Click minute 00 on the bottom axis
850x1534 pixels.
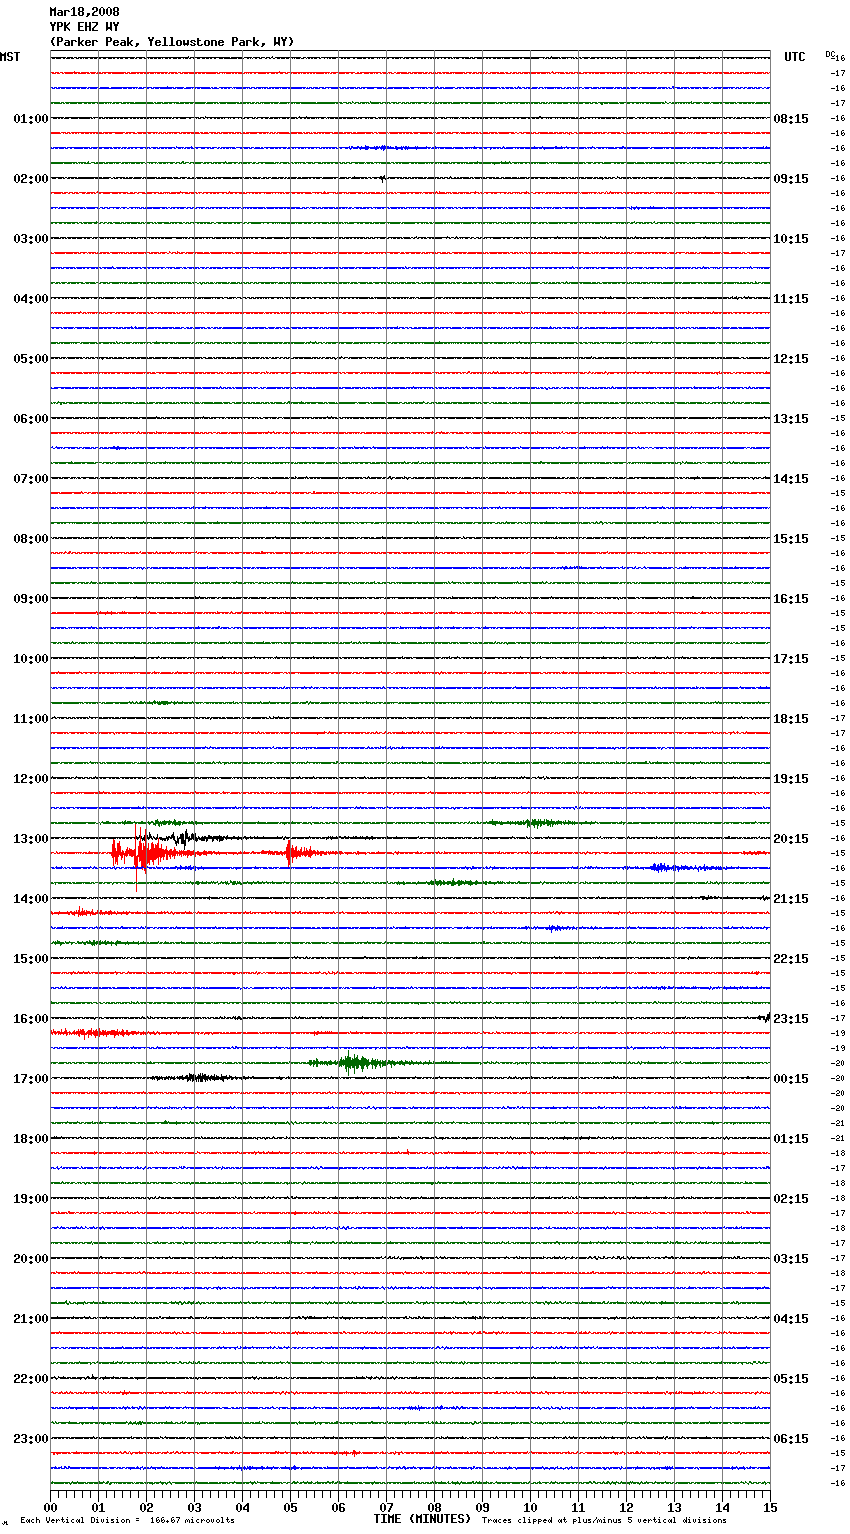50,1507
